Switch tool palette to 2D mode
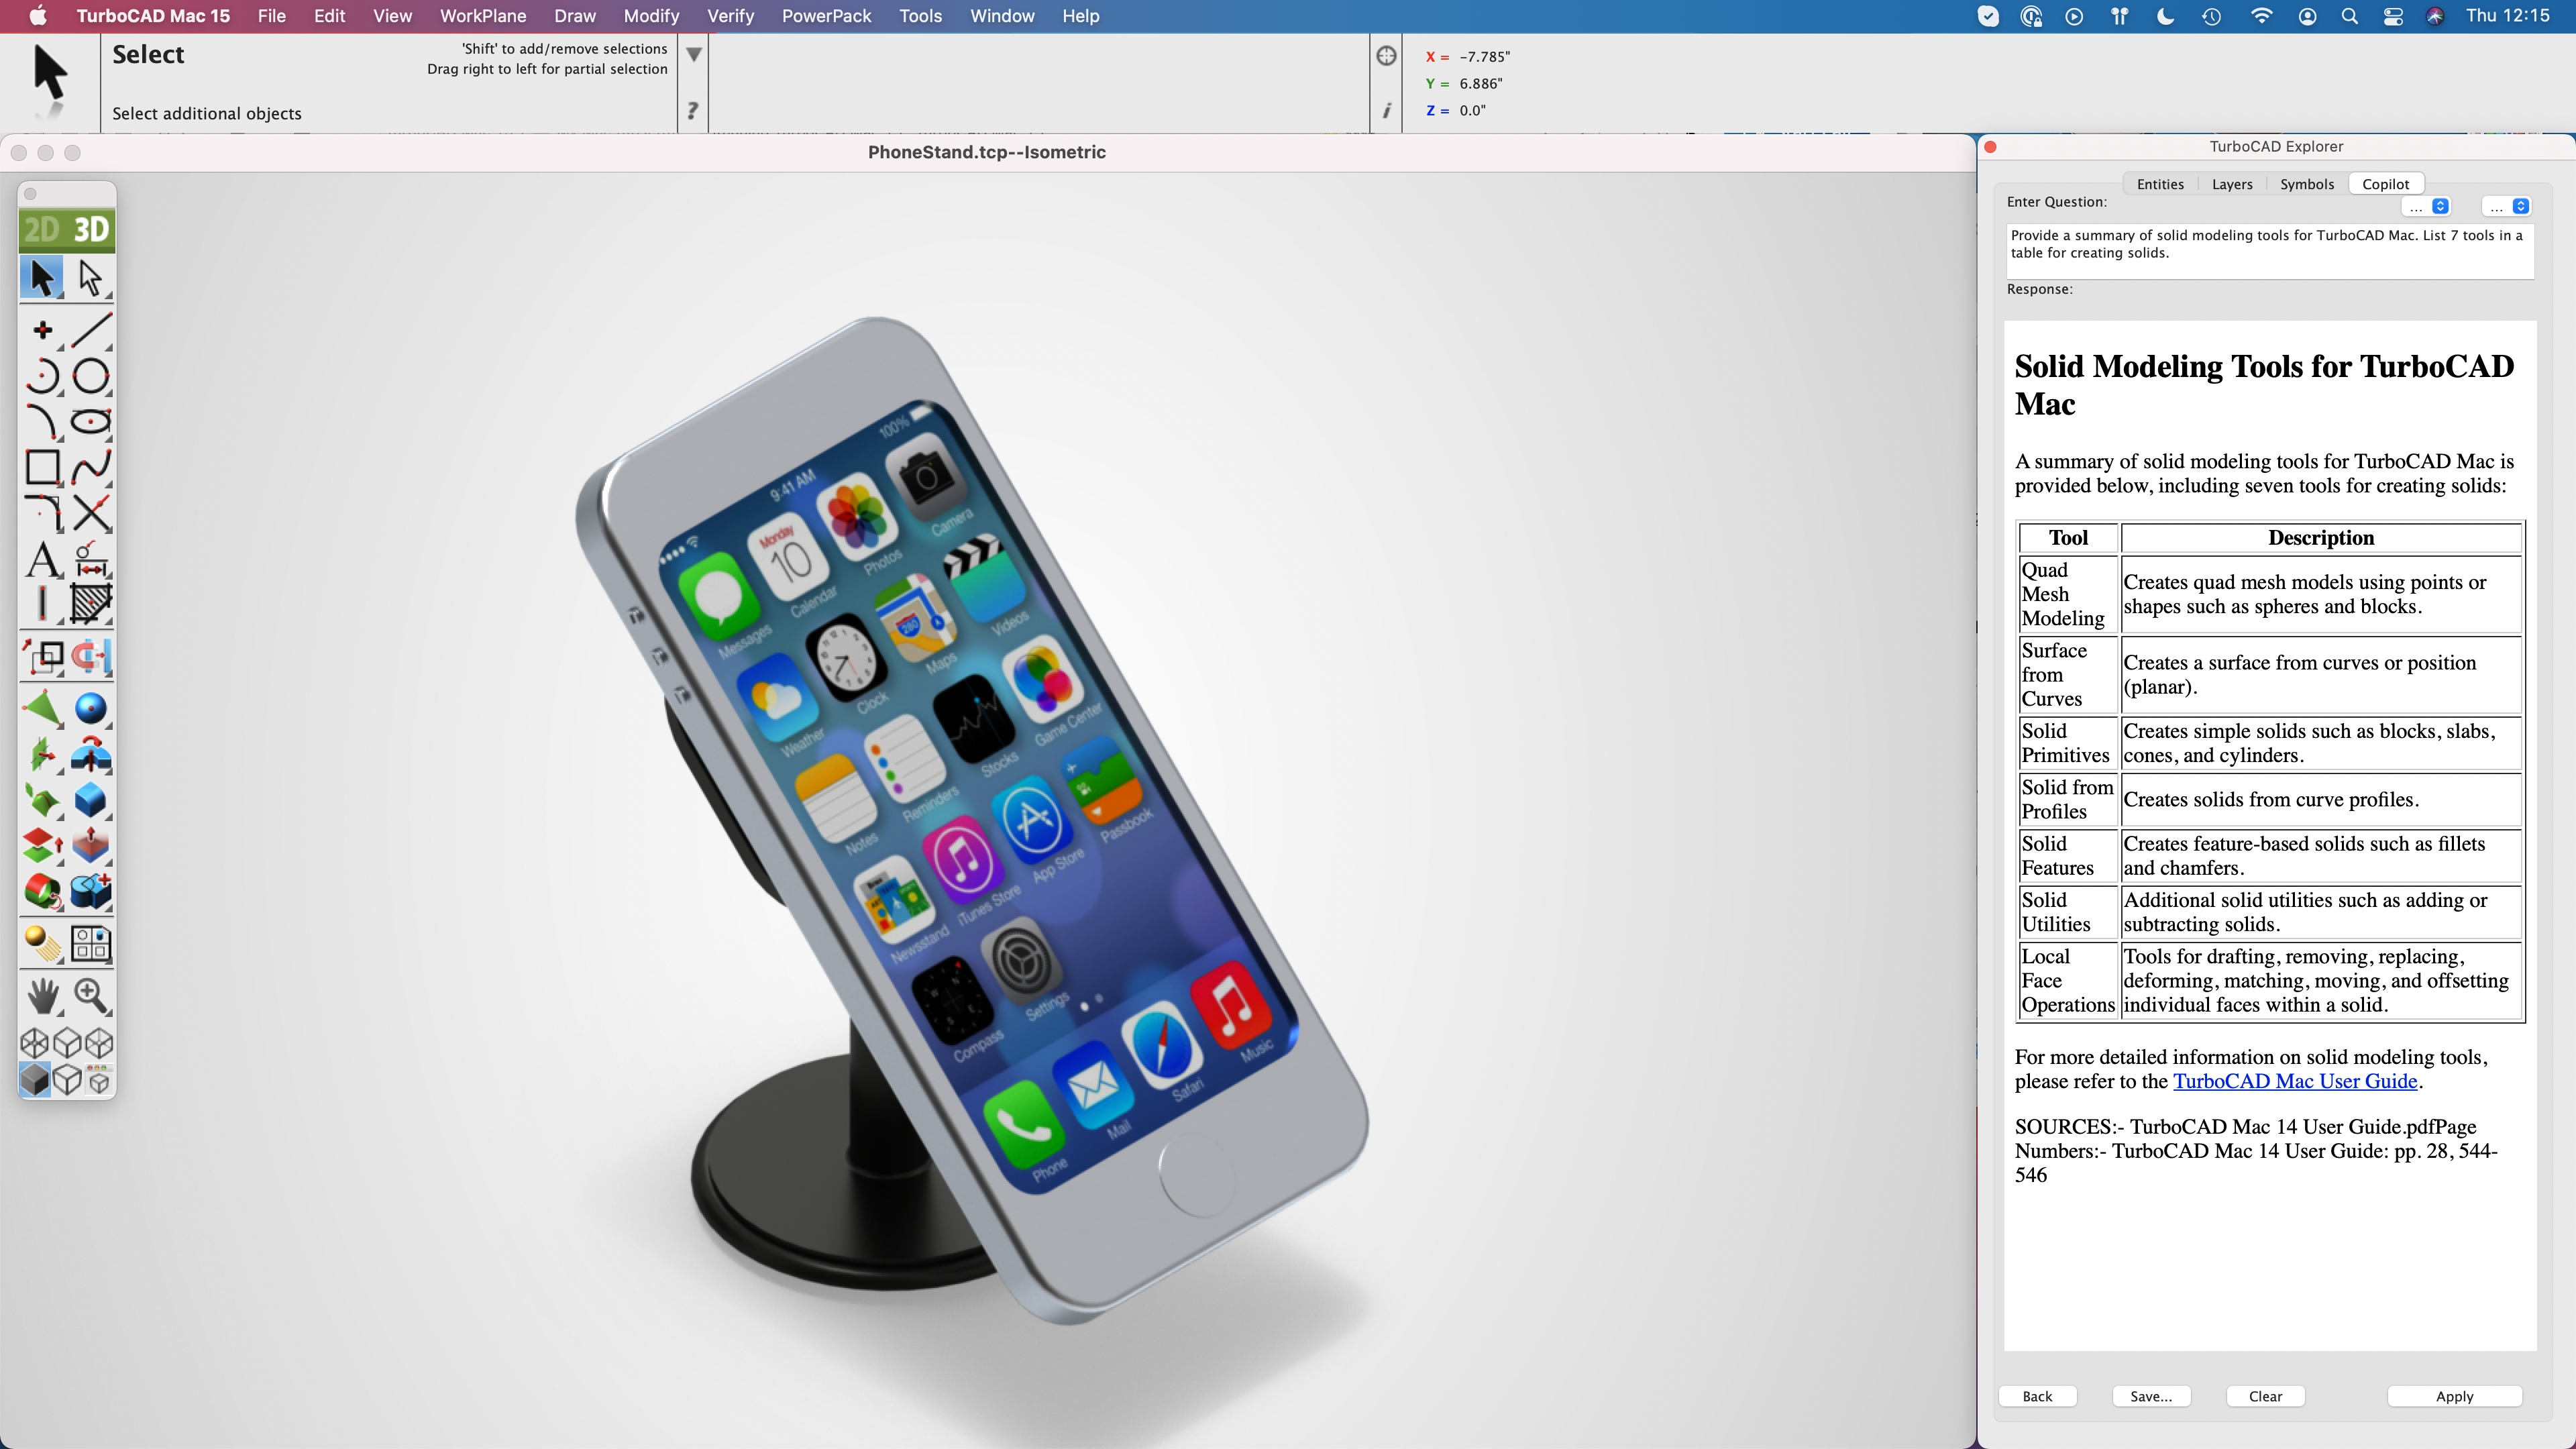 click(x=42, y=230)
